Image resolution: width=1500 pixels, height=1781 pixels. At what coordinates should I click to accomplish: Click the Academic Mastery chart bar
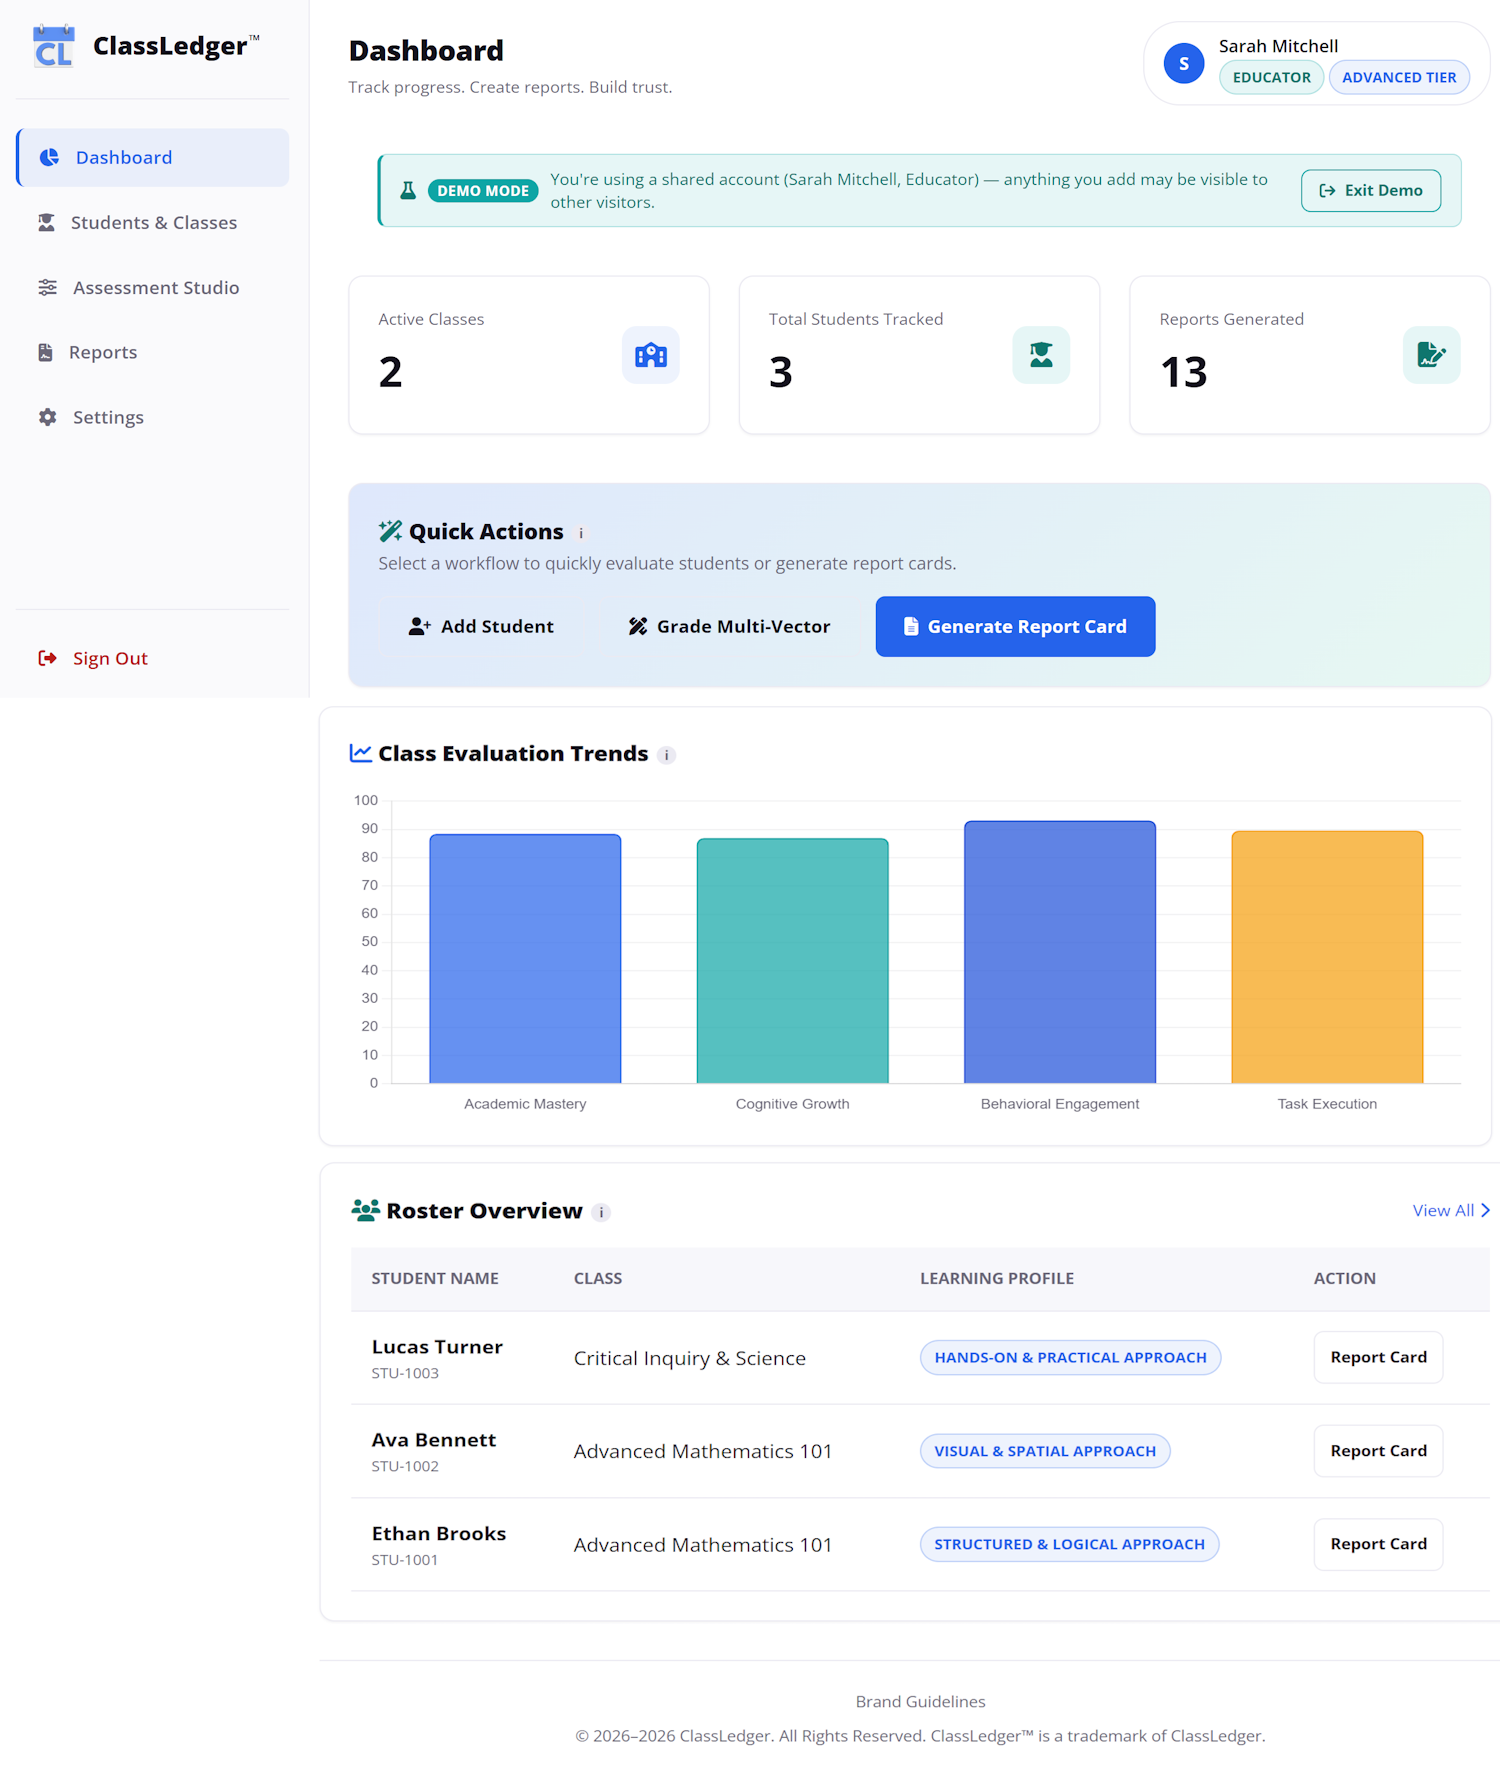pyautogui.click(x=525, y=958)
